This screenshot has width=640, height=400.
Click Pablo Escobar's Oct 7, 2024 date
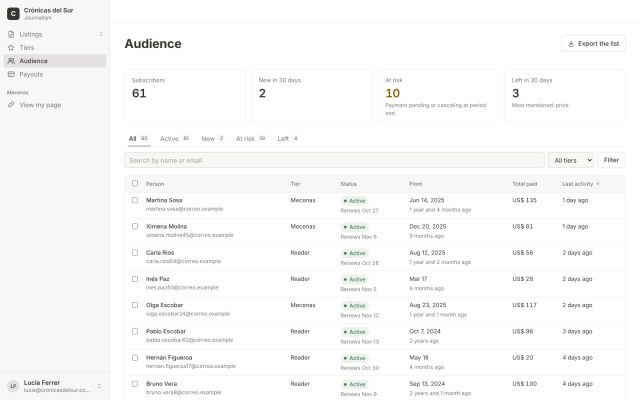425,331
